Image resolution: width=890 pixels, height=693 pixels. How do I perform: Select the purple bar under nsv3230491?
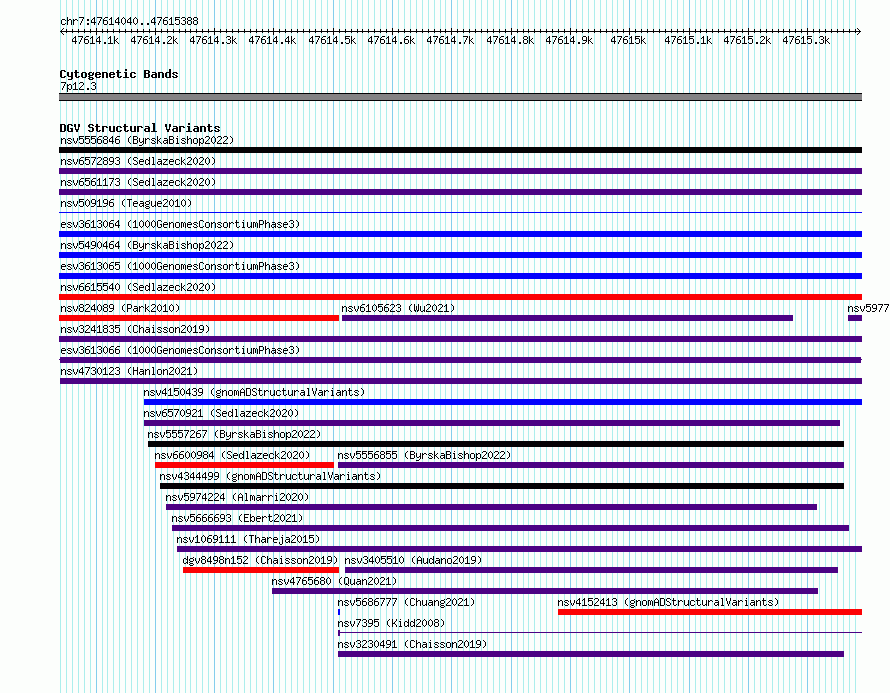(x=591, y=654)
